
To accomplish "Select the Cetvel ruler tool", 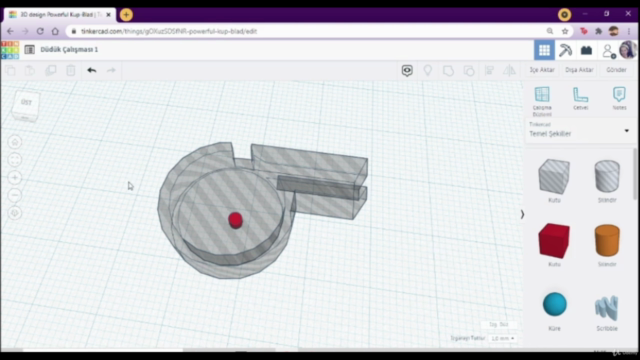I will click(x=580, y=98).
